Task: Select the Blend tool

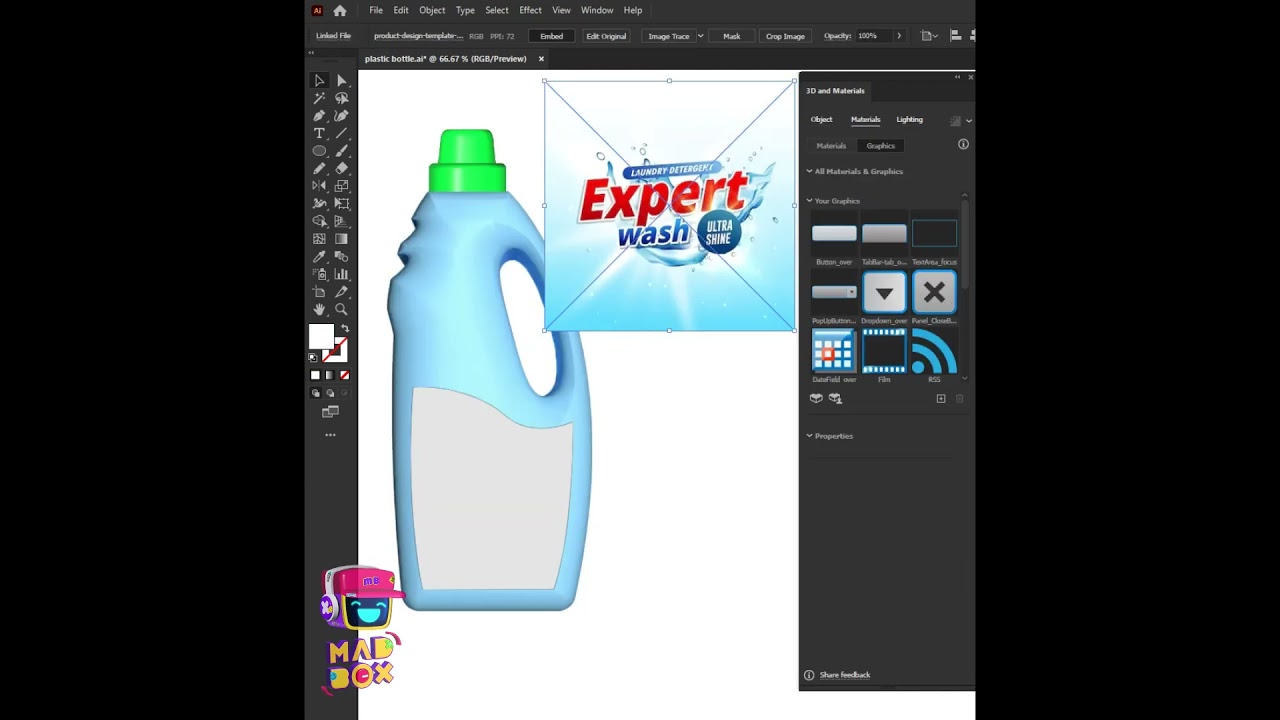Action: [x=341, y=257]
